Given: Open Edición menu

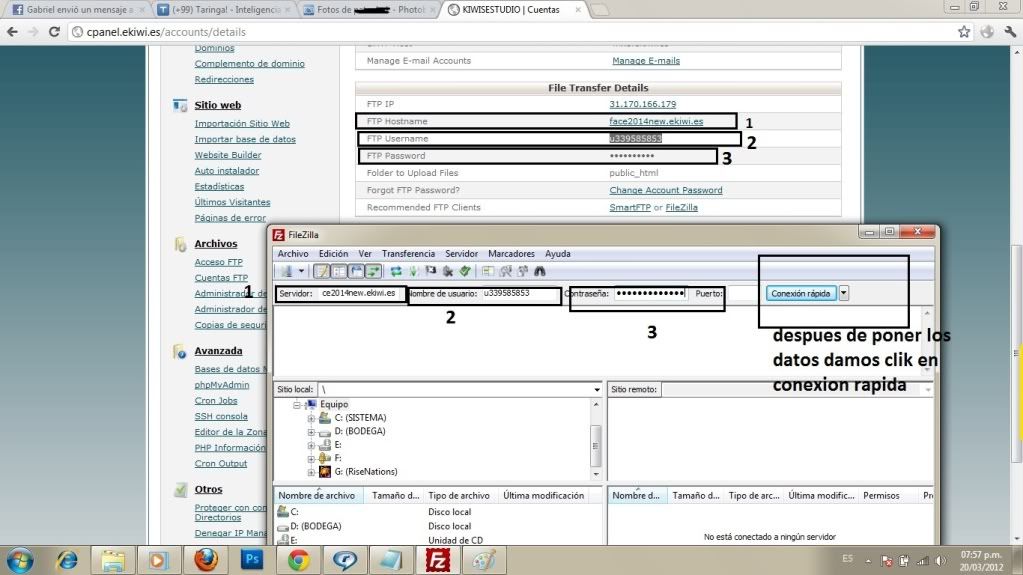Looking at the screenshot, I should pos(333,253).
